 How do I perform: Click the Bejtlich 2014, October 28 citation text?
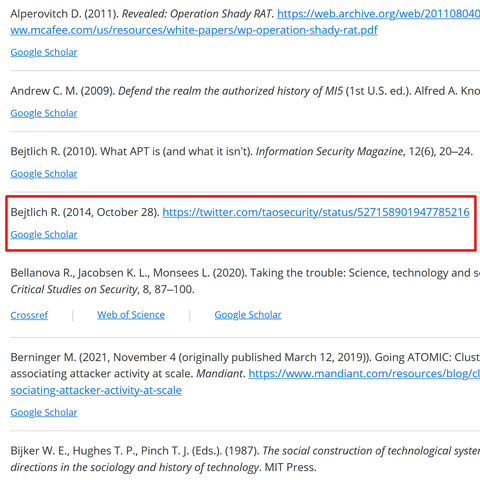tap(85, 212)
